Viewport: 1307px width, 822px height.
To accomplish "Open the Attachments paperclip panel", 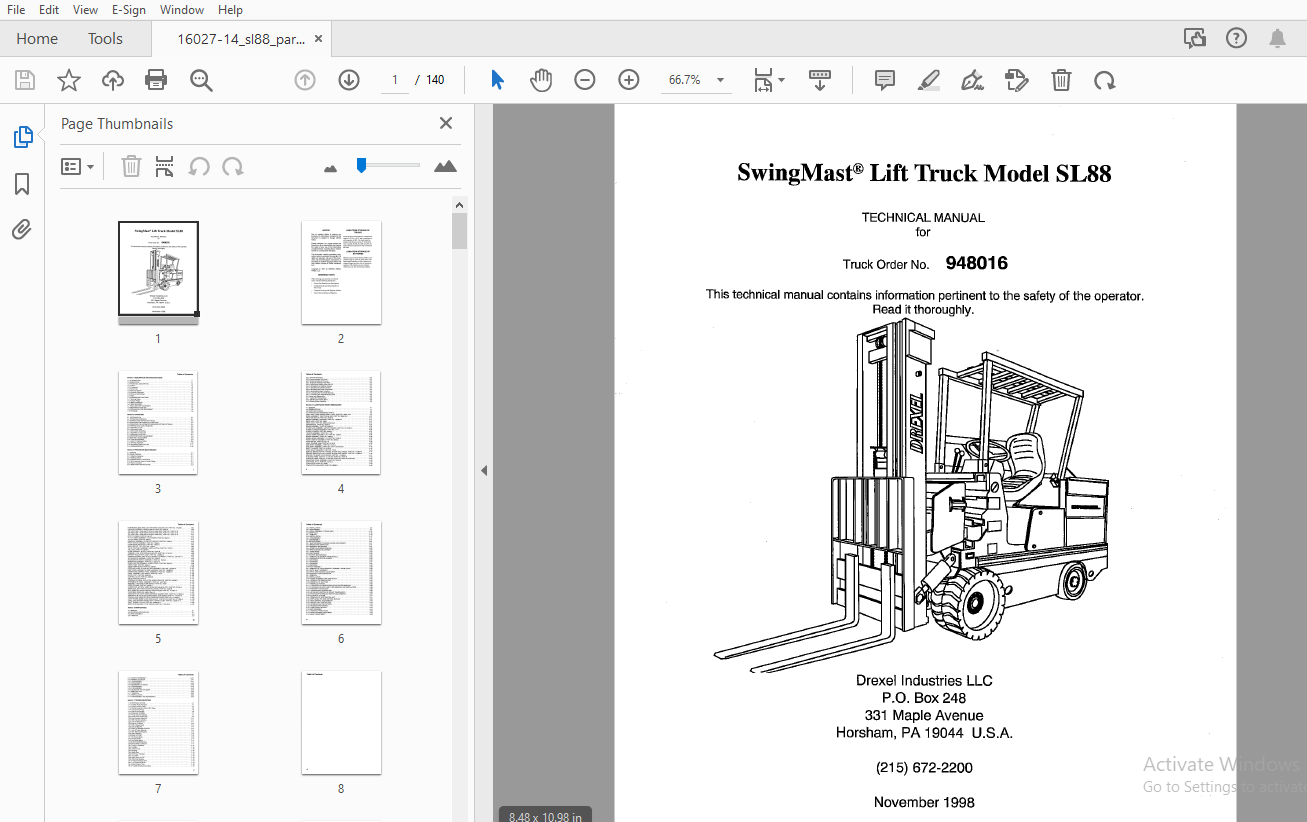I will (22, 230).
